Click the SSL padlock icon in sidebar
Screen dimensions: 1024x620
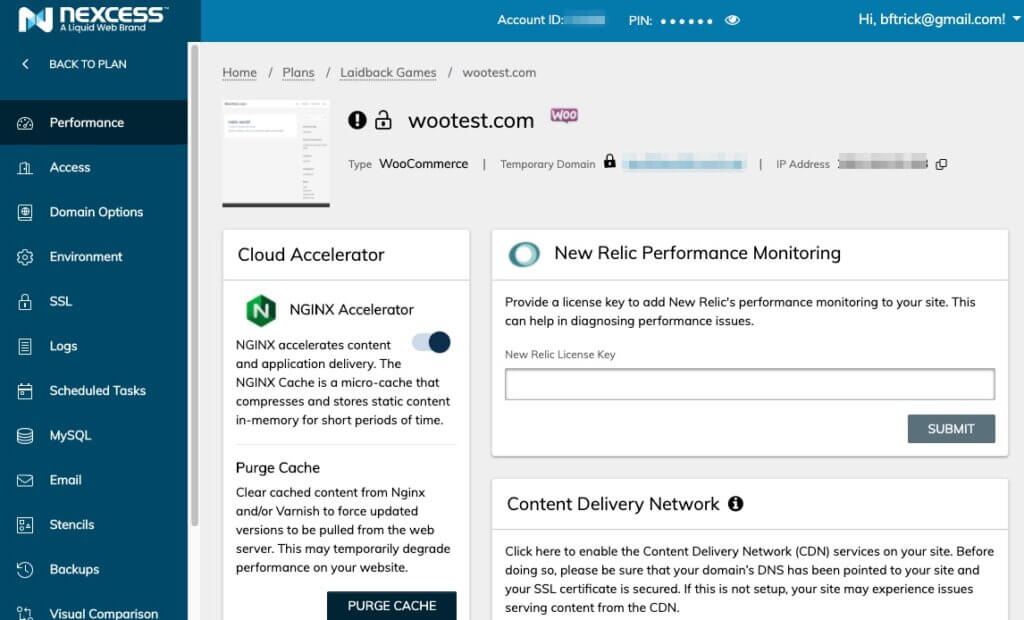[25, 301]
